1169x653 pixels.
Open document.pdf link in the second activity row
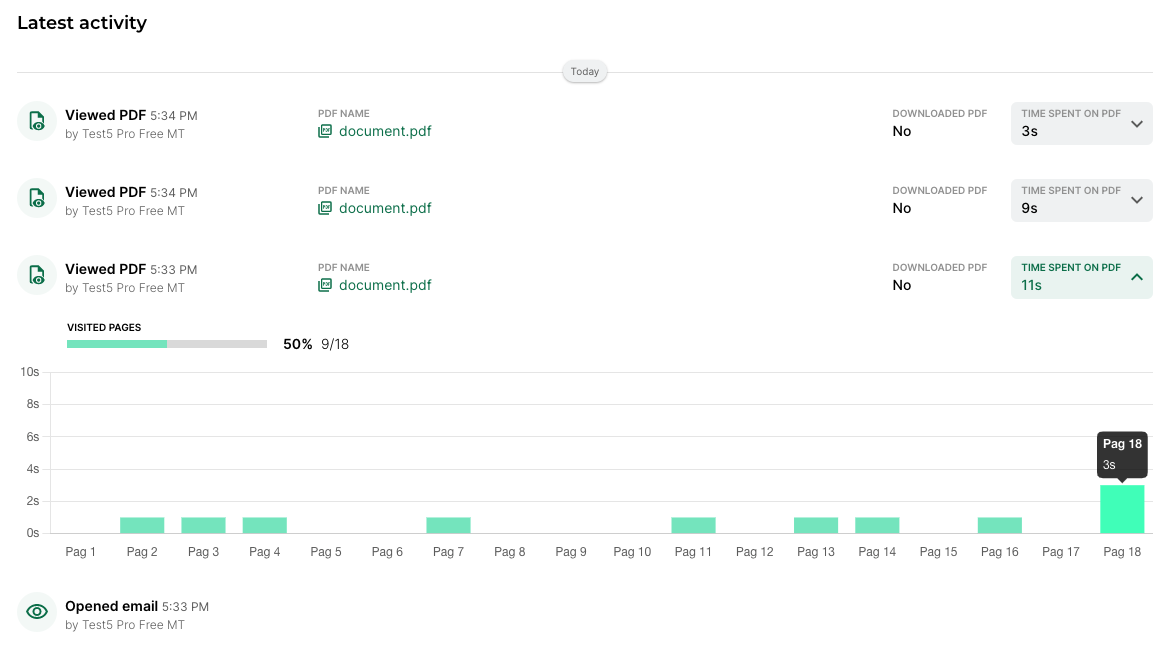pyautogui.click(x=385, y=208)
